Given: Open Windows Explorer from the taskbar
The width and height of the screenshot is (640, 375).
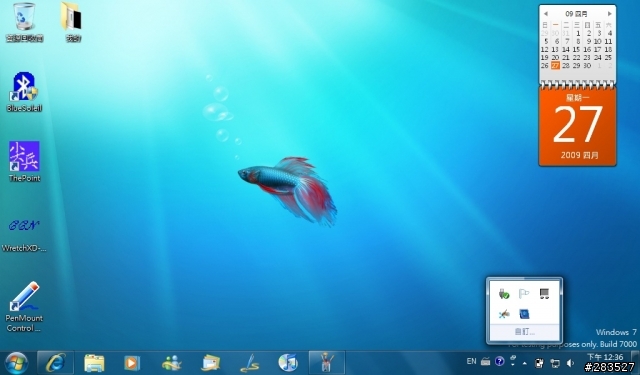Looking at the screenshot, I should 94,363.
